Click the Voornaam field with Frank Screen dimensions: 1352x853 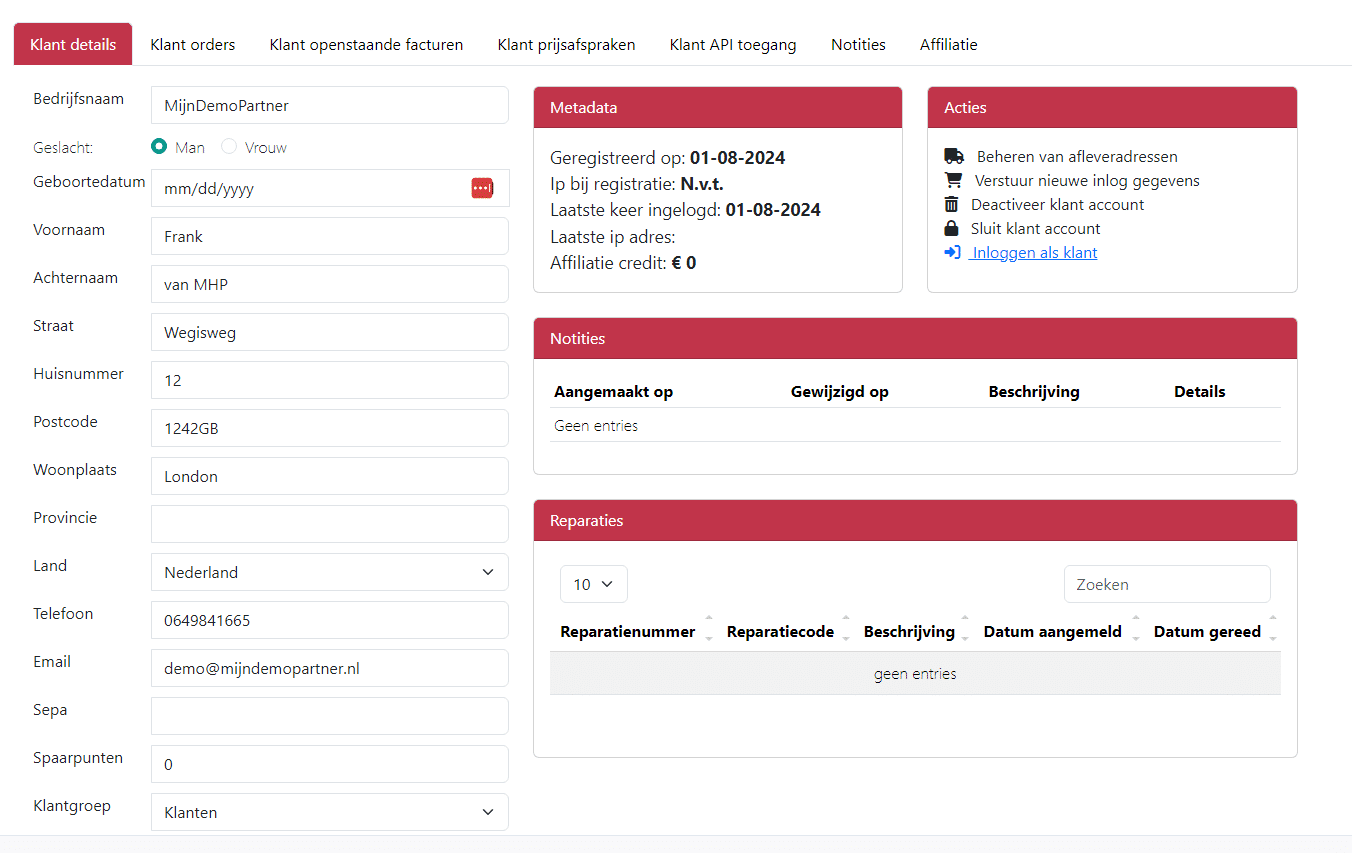(x=330, y=237)
